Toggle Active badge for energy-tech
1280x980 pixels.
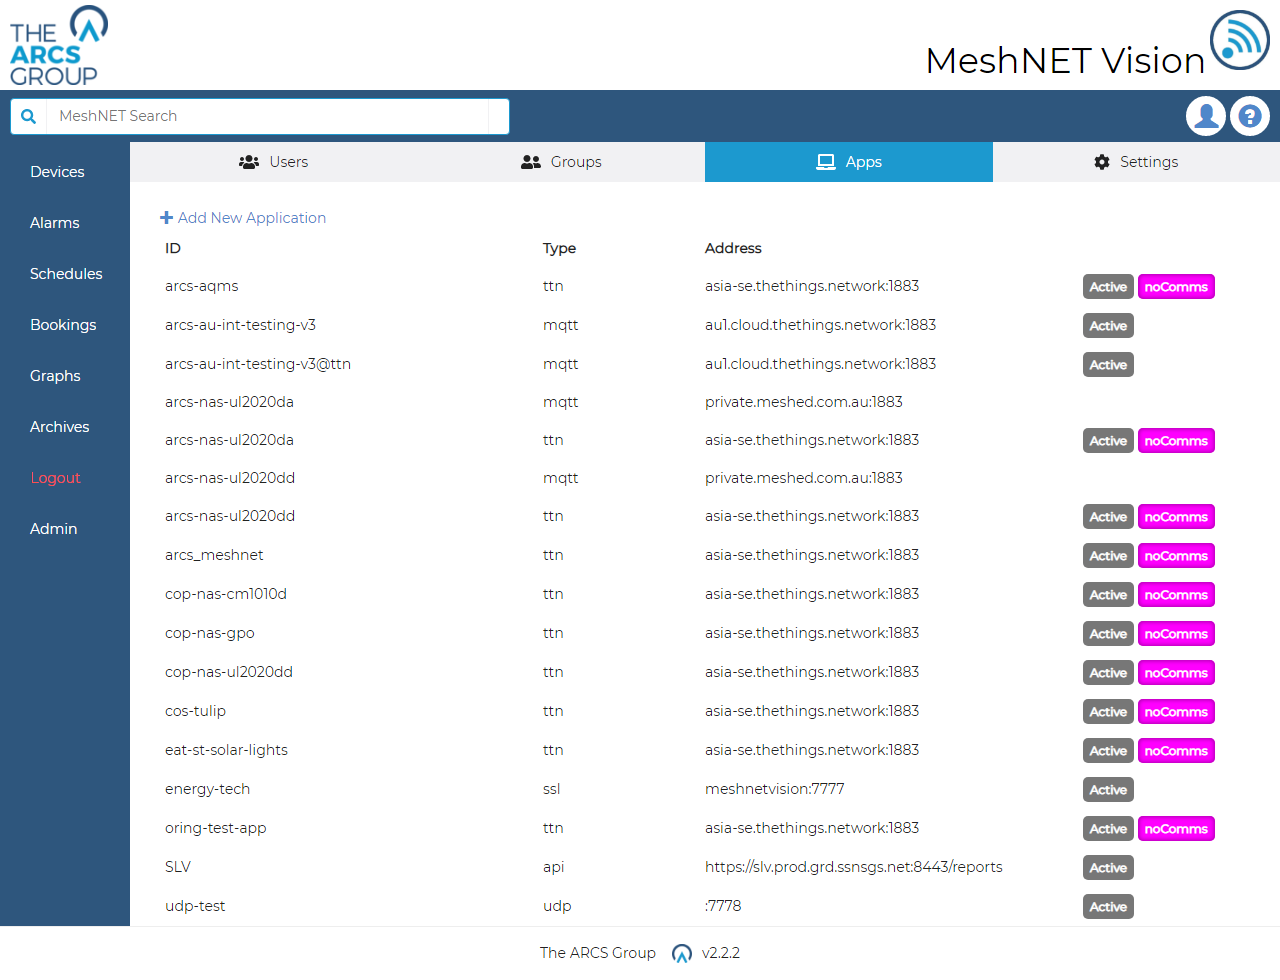click(1108, 790)
